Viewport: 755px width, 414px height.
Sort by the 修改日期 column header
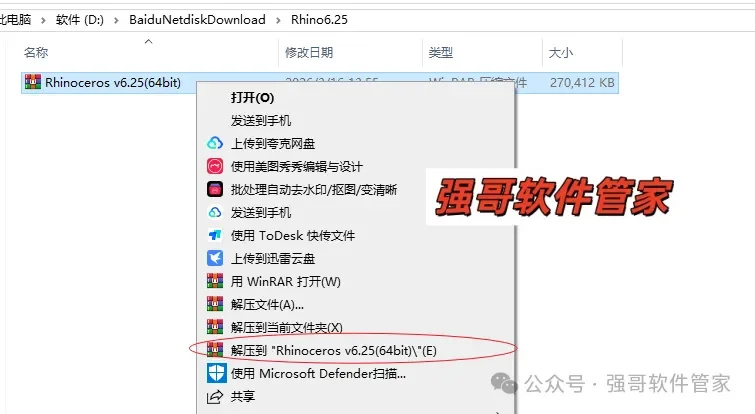tap(309, 52)
